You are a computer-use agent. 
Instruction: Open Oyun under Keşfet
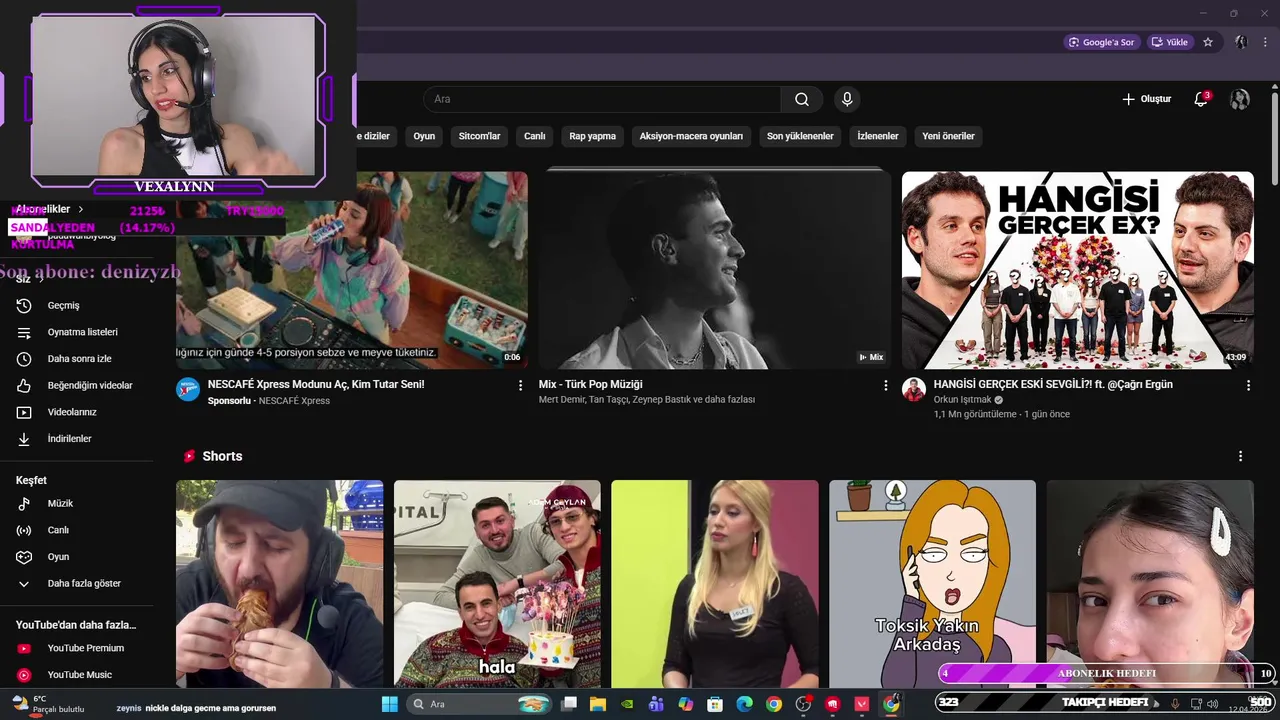78,556
